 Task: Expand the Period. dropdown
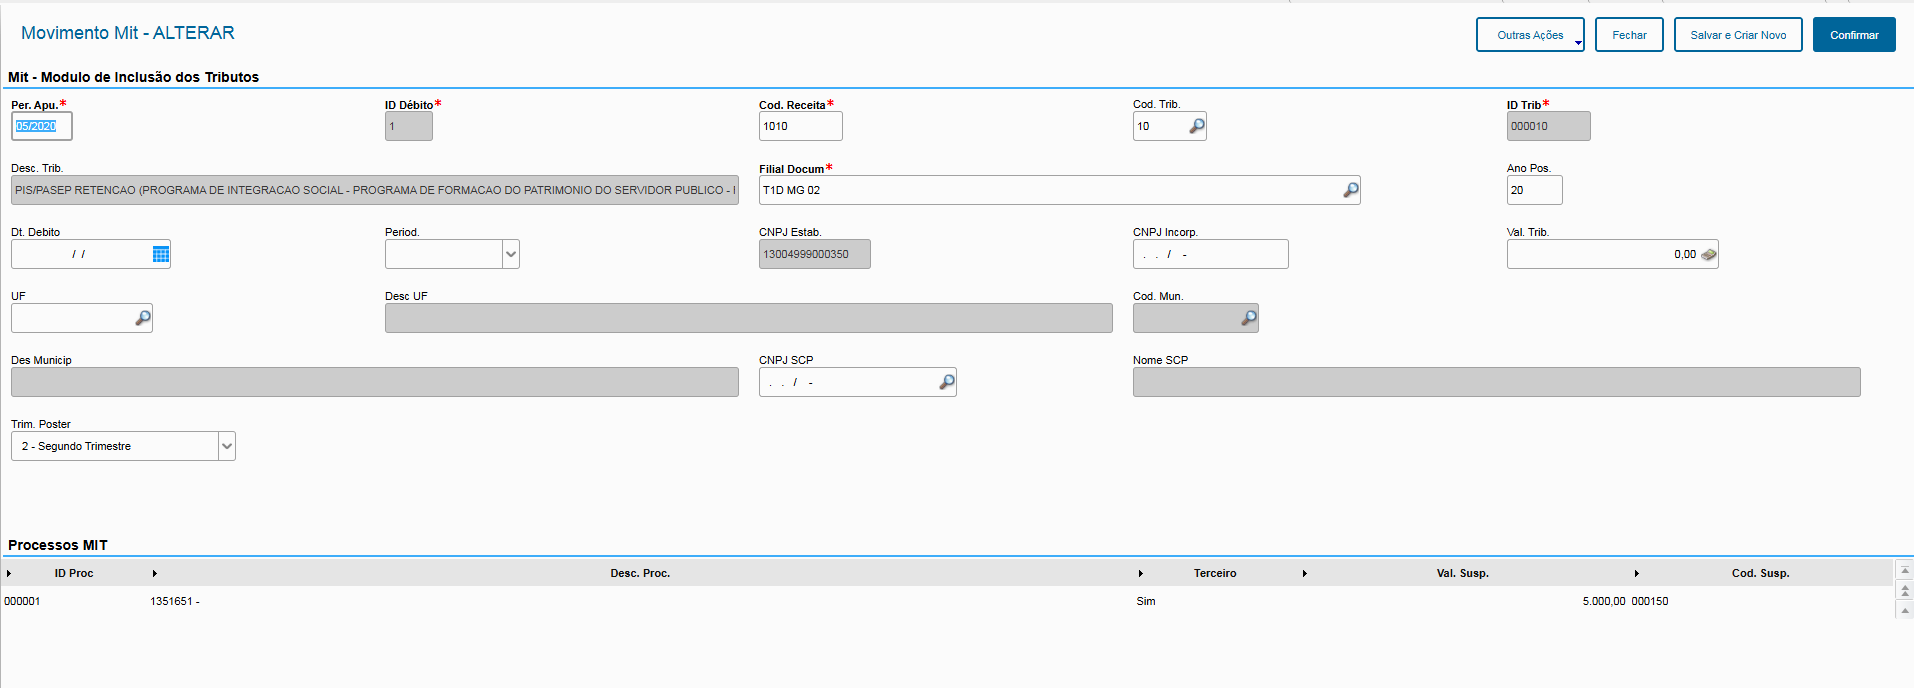click(x=511, y=254)
